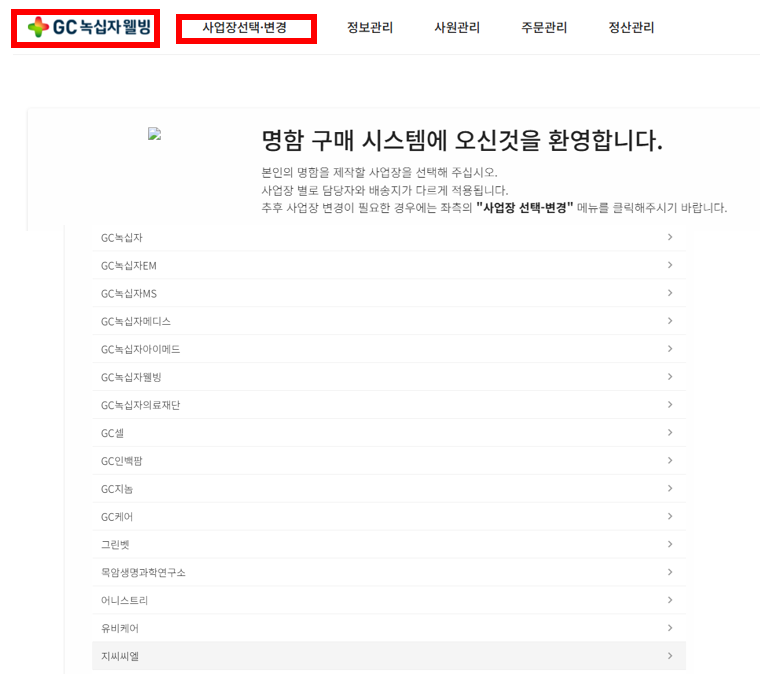Click the arrow icon on the 유비케어 row
Image resolution: width=760 pixels, height=700 pixels.
[670, 628]
